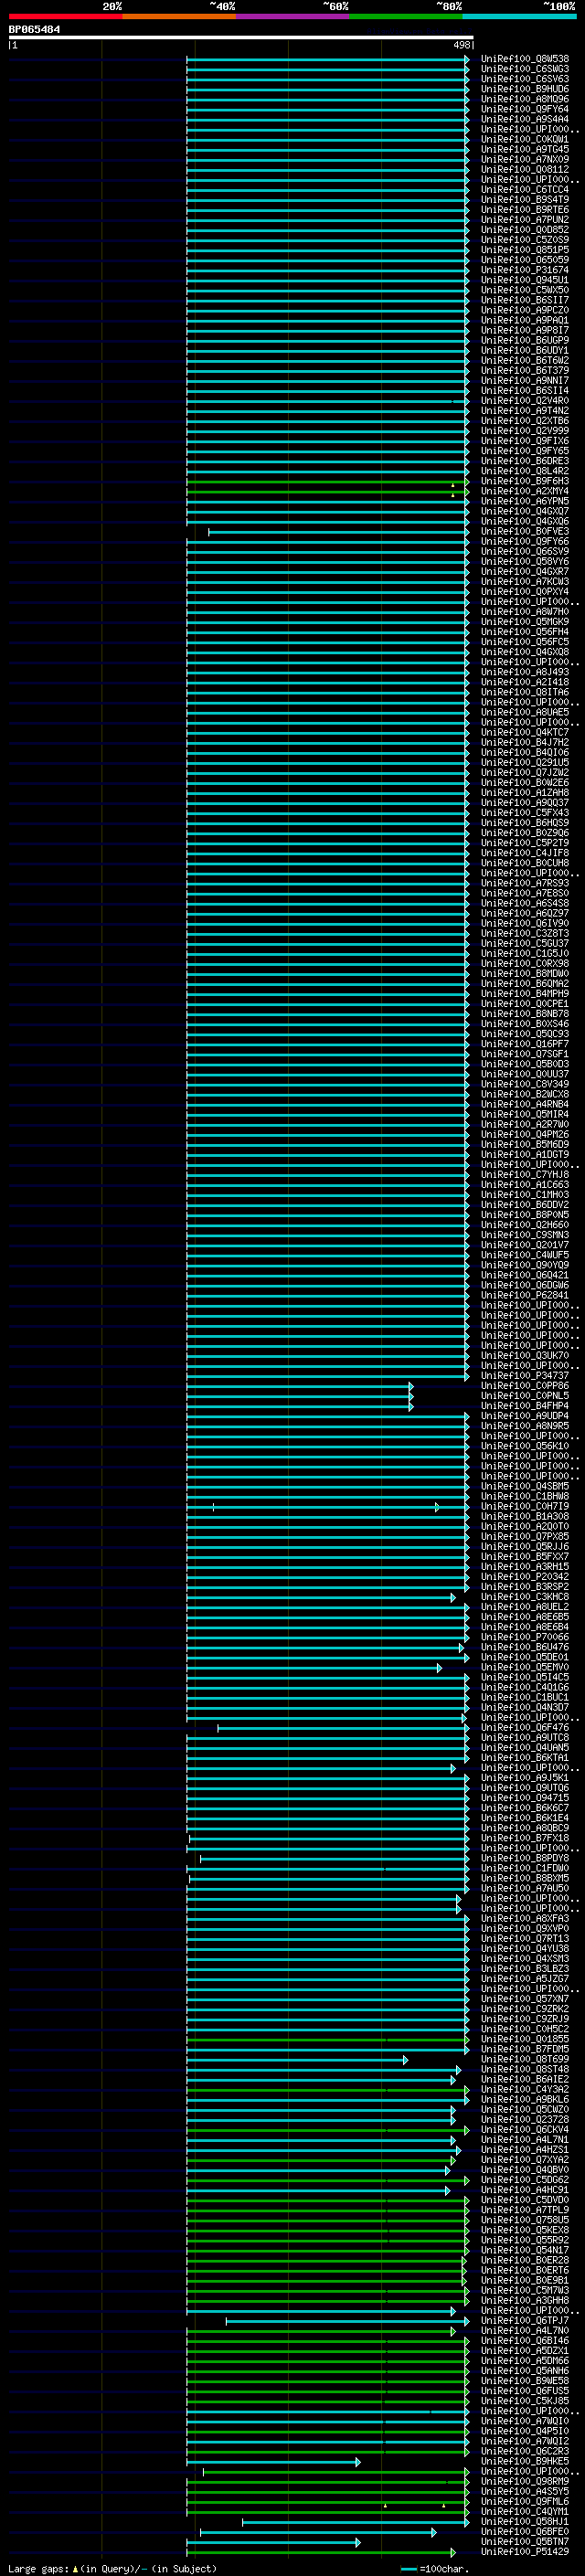Click label UniRef100_A9UDP4

tap(524, 1416)
